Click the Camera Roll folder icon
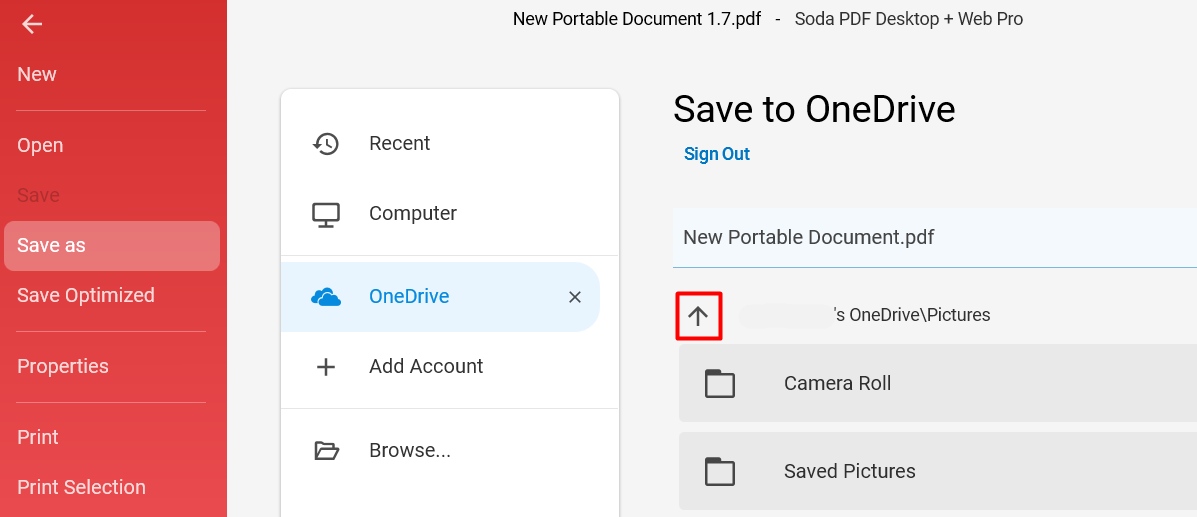 point(719,383)
